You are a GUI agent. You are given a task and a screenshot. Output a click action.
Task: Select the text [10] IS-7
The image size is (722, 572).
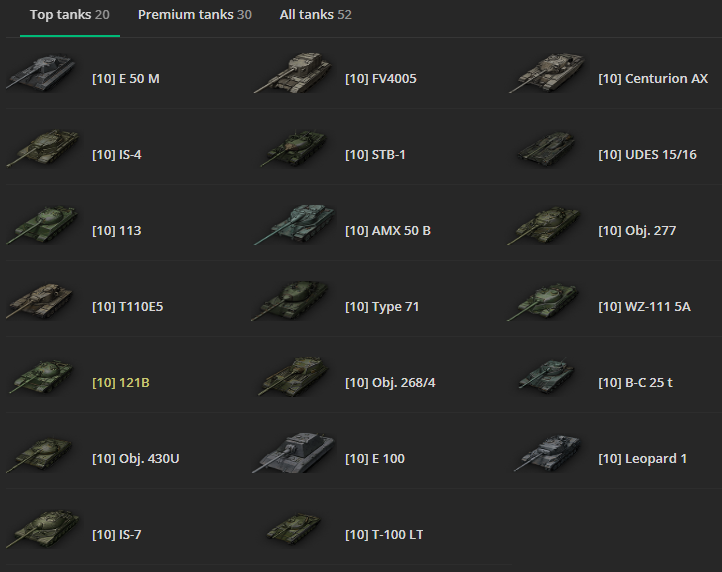[x=116, y=535]
